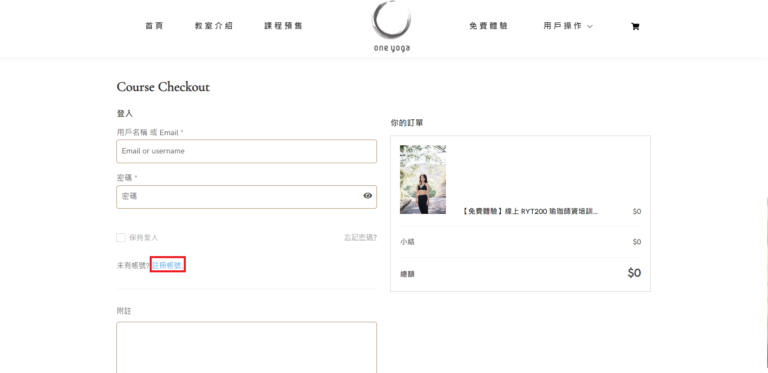Open 免費體驗 menu item
The image size is (768, 373).
488,26
